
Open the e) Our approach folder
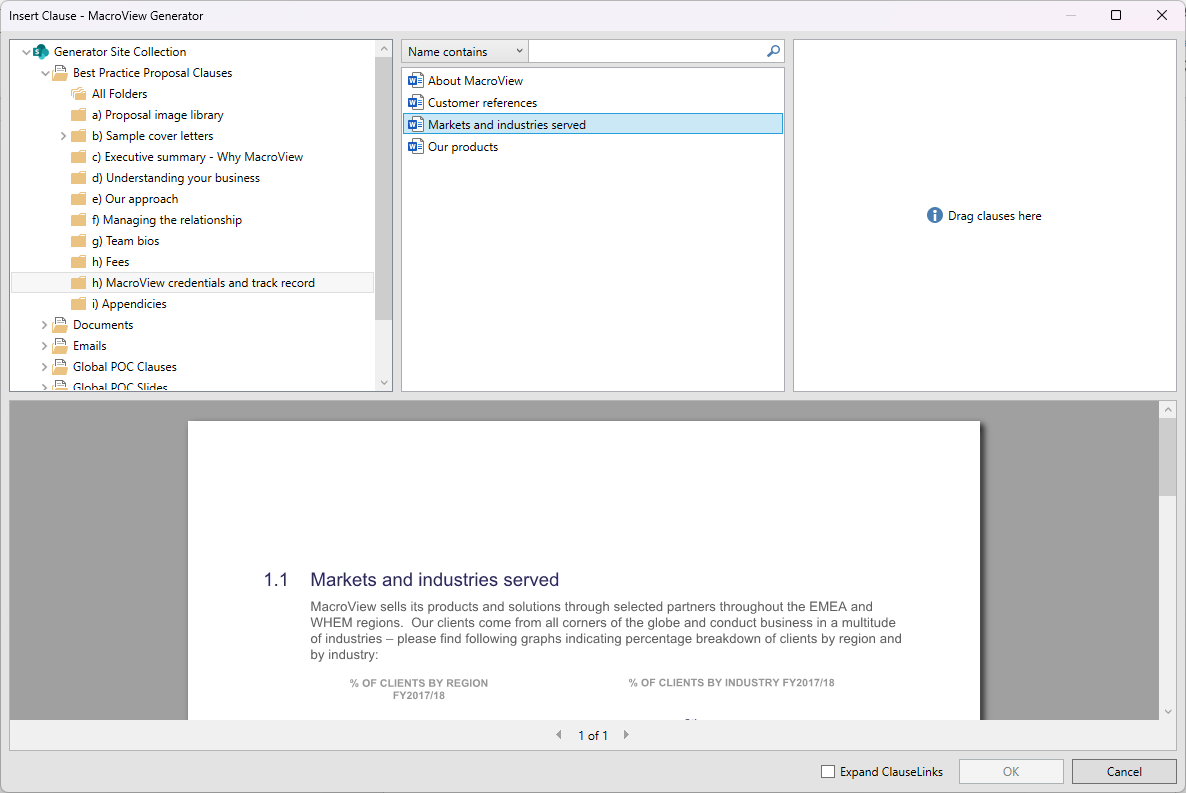pyautogui.click(x=135, y=199)
